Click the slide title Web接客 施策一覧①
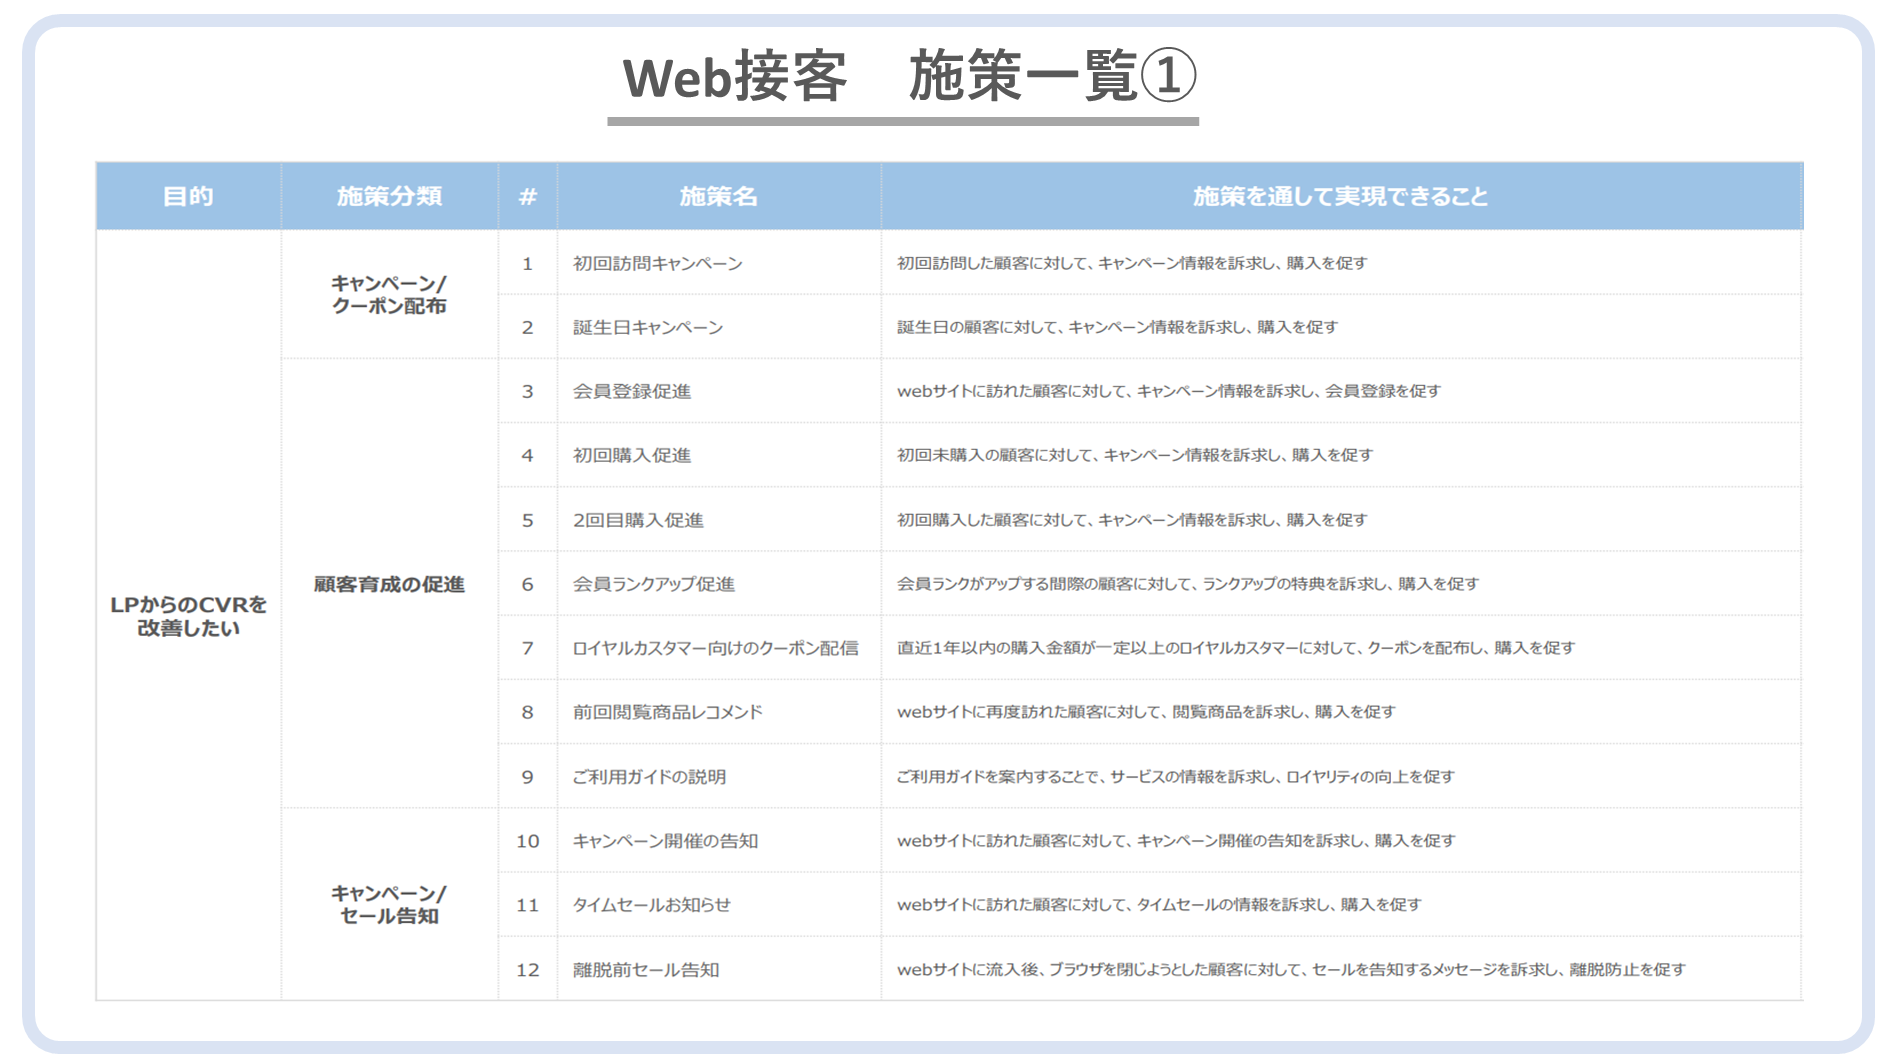The height and width of the screenshot is (1063, 1890). [x=908, y=77]
